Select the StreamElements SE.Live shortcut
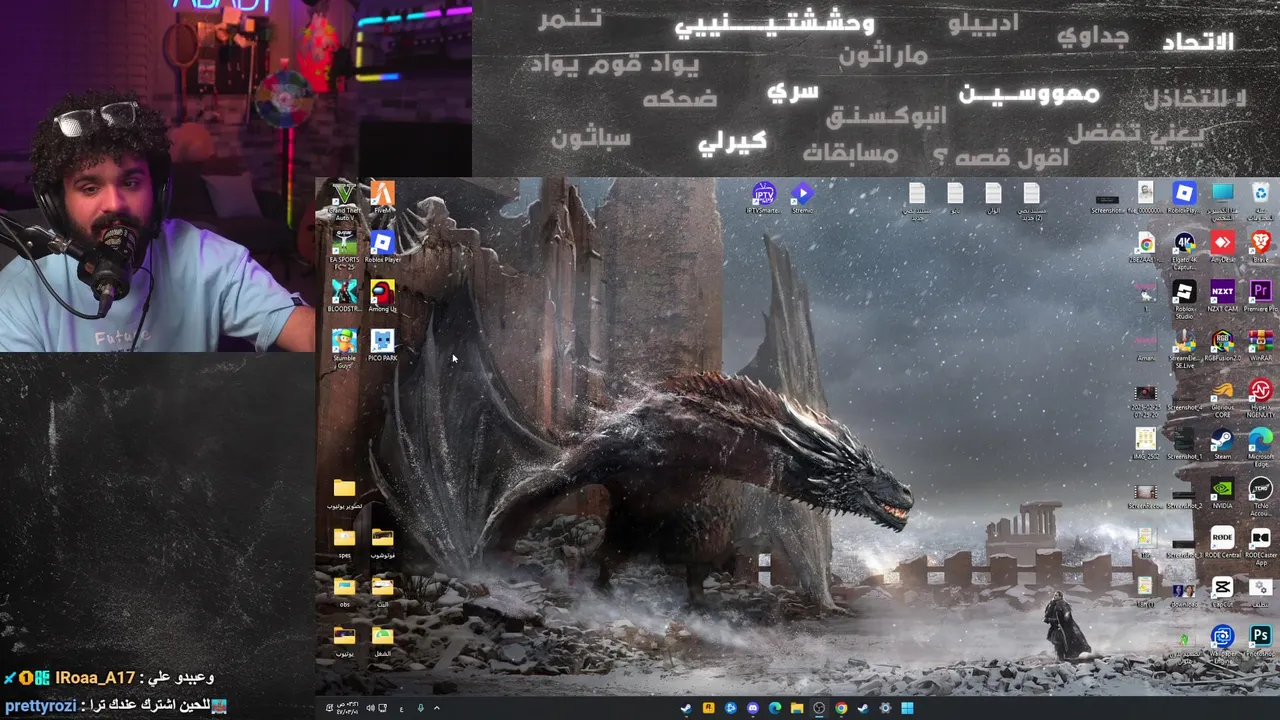 point(1184,349)
